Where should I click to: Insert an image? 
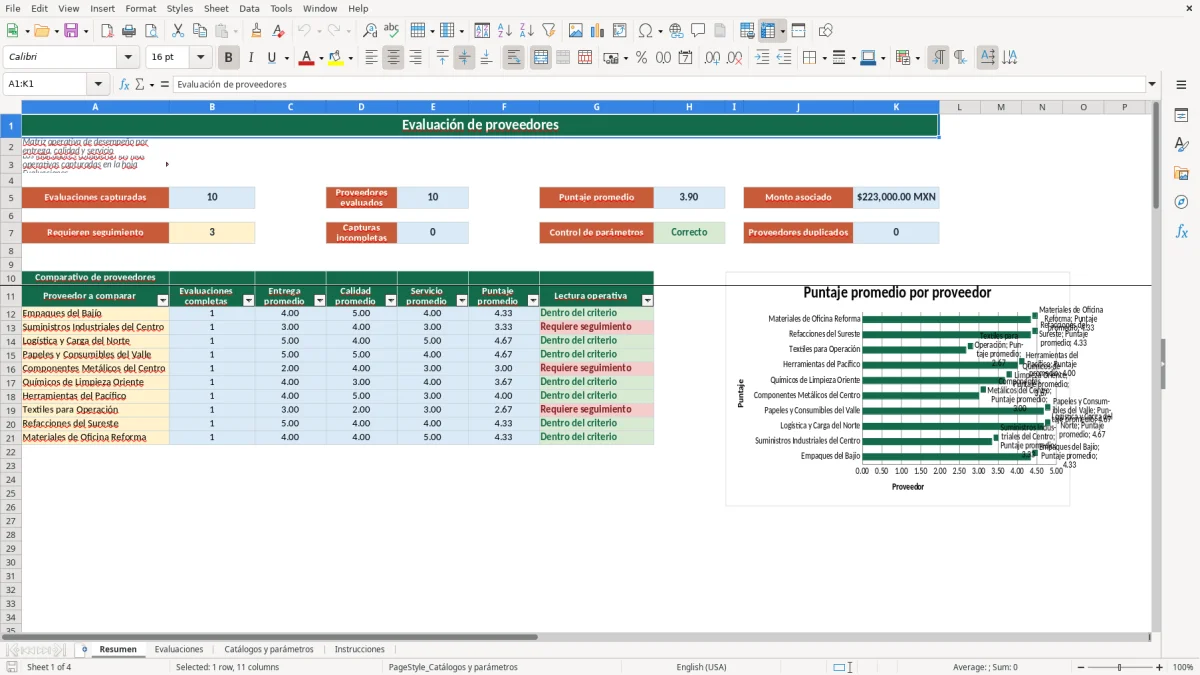pos(576,31)
